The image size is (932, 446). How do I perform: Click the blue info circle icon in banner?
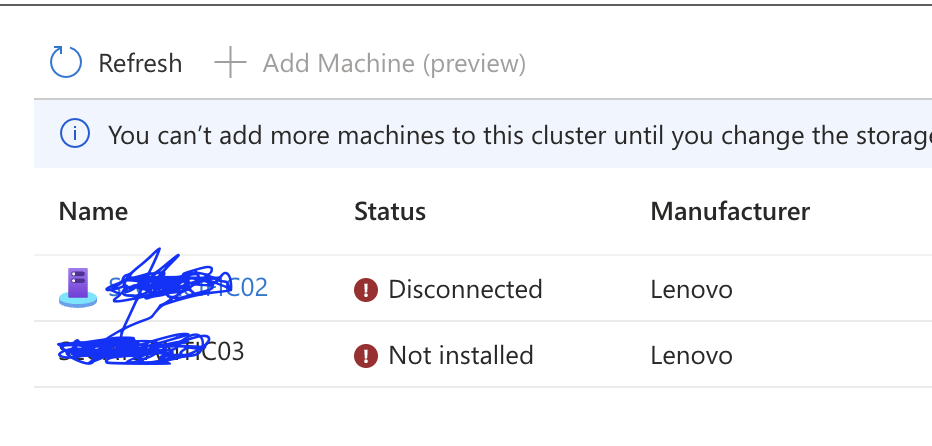pyautogui.click(x=75, y=134)
